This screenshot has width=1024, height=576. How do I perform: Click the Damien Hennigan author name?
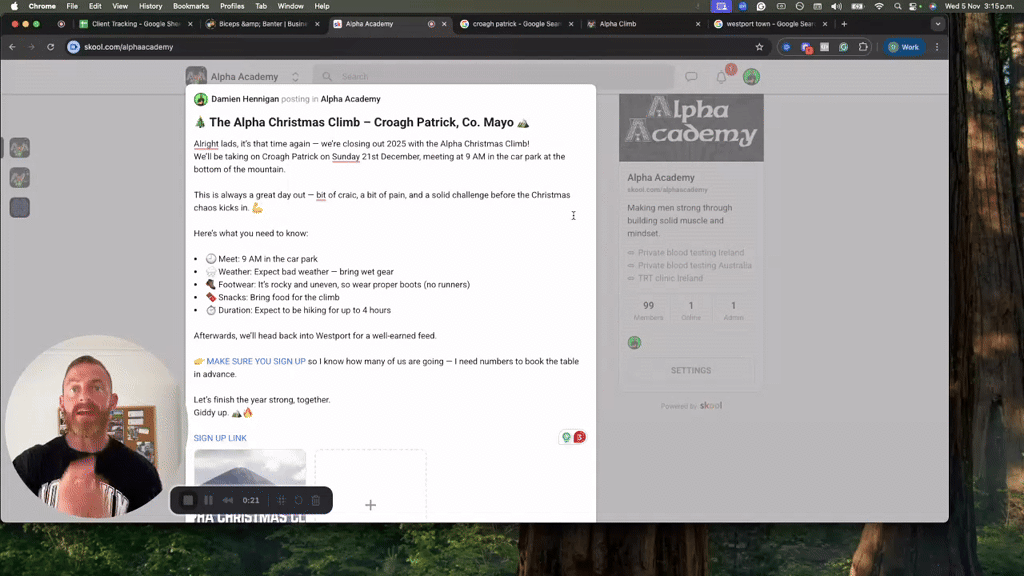coord(245,99)
